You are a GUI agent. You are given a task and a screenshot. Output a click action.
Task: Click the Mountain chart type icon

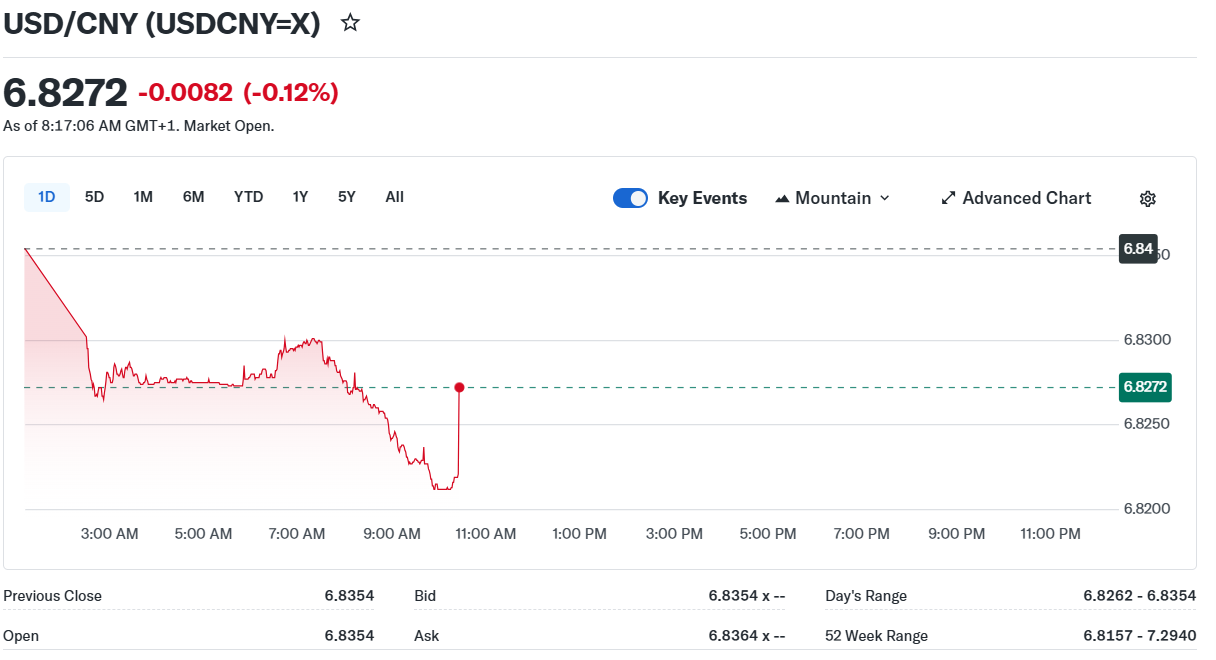click(x=782, y=198)
